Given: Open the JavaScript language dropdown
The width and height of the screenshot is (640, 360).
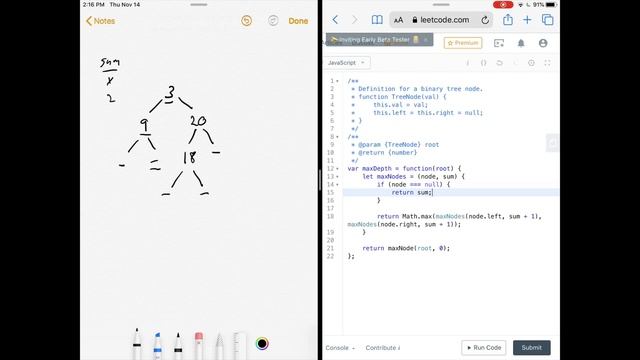Looking at the screenshot, I should click(347, 63).
